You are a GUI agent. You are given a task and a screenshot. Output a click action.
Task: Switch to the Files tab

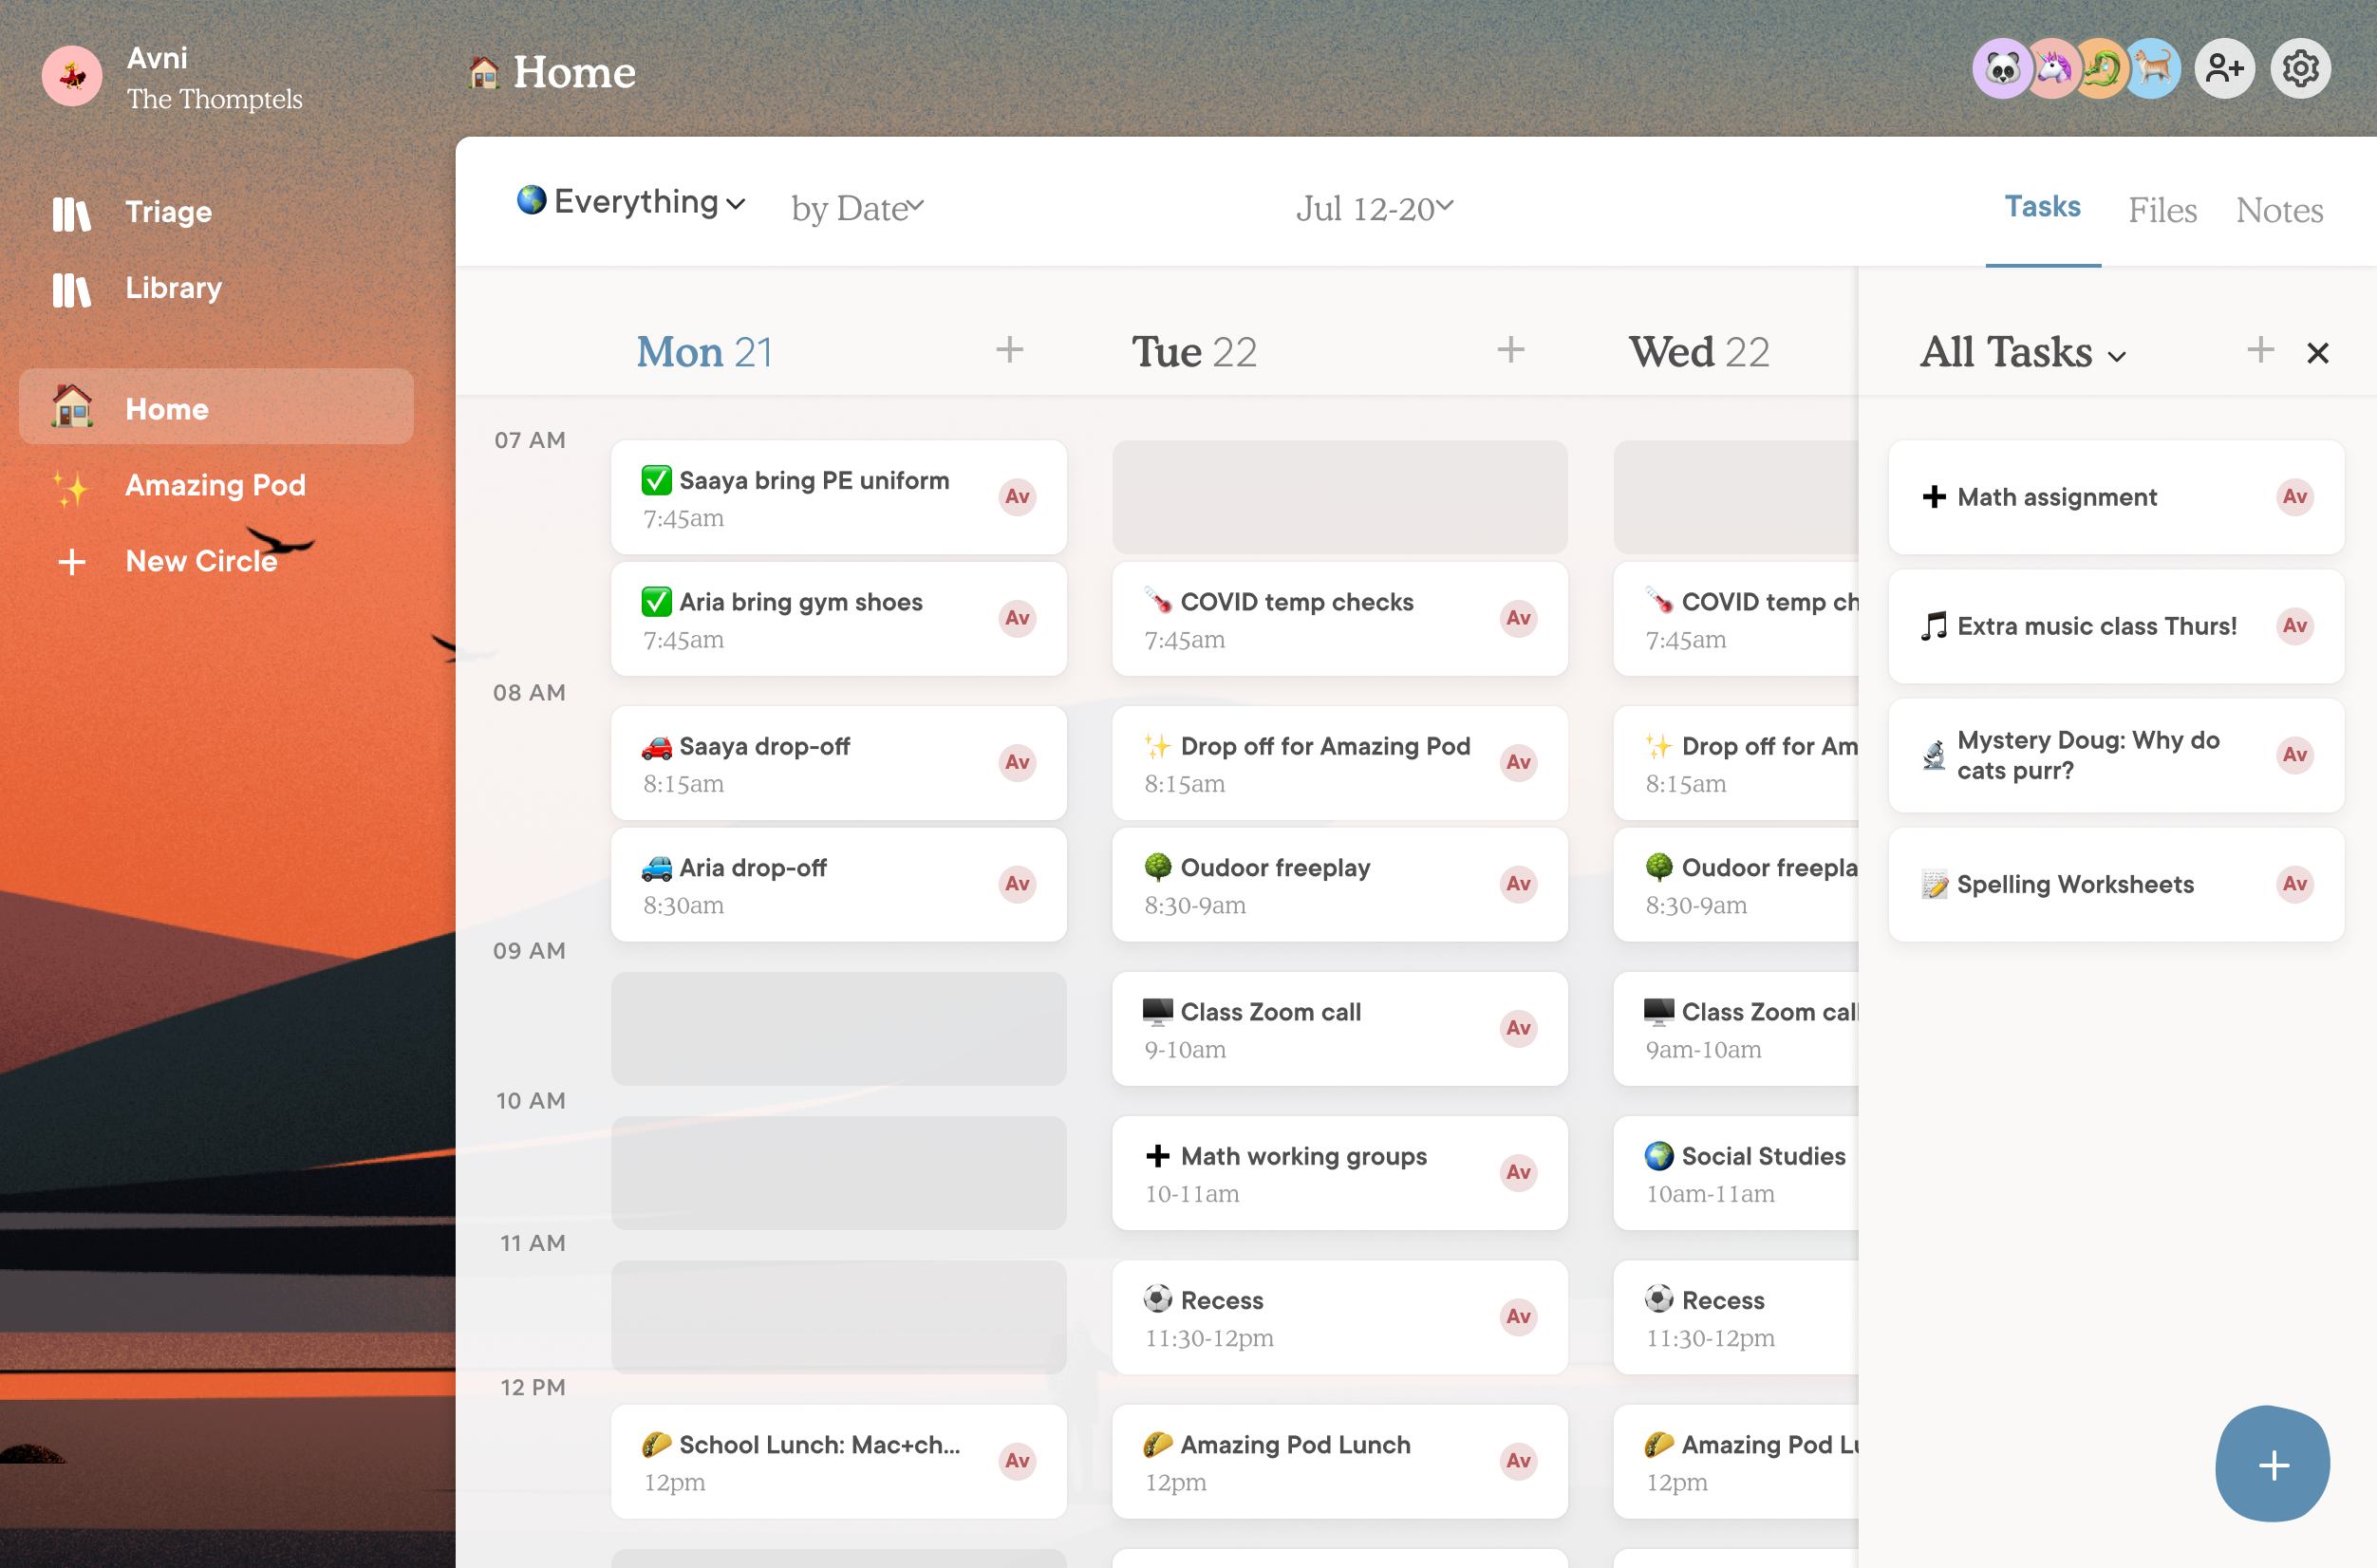pyautogui.click(x=2162, y=210)
